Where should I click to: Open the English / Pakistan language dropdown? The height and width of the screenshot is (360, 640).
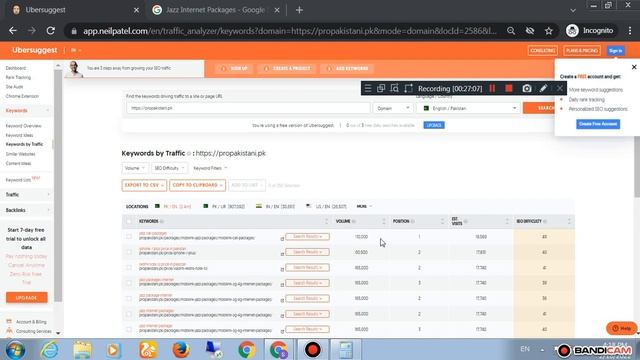click(x=468, y=108)
